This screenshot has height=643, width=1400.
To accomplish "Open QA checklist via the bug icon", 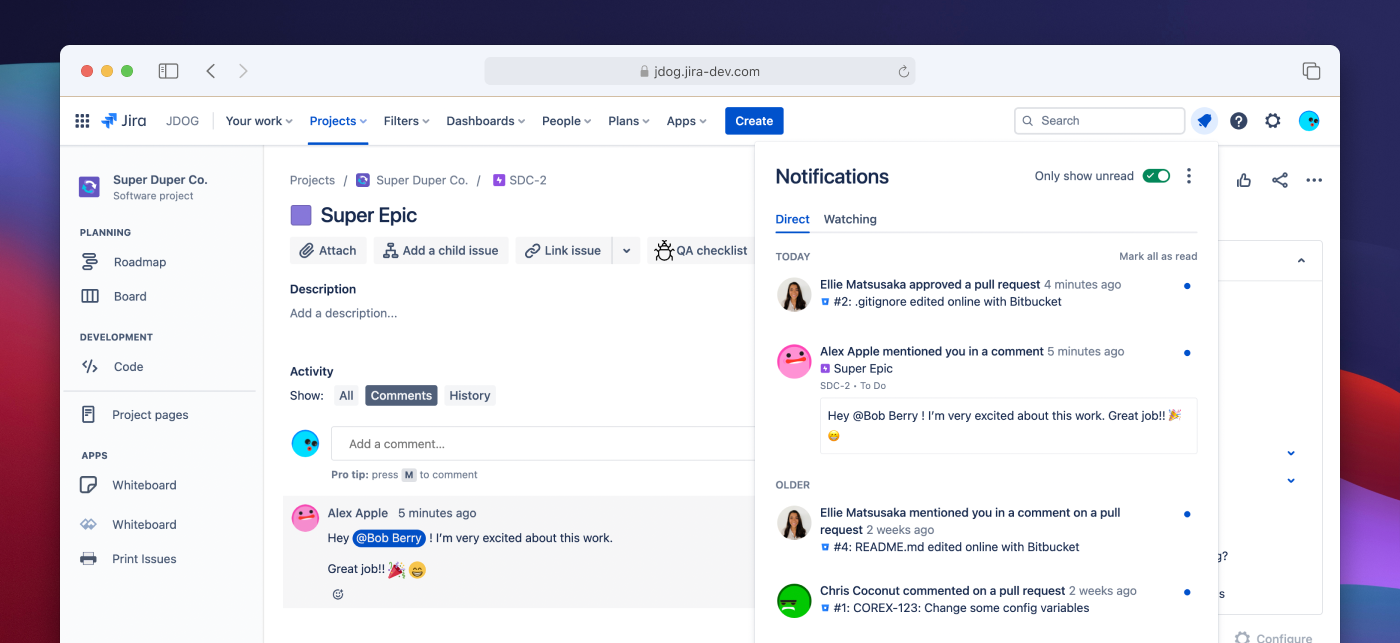I will (663, 250).
